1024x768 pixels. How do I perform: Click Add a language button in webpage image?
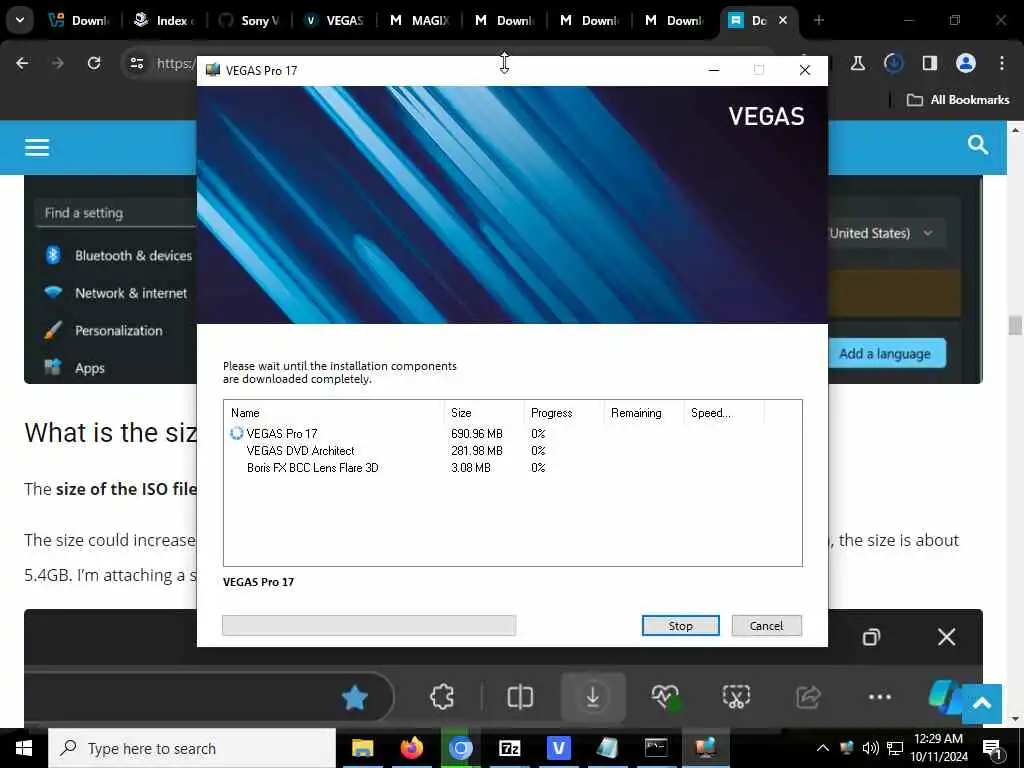tap(887, 353)
